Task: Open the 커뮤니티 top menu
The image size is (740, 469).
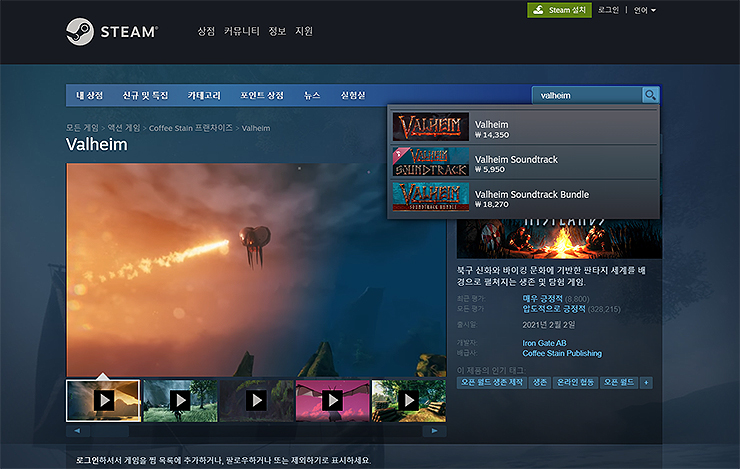Action: (242, 31)
